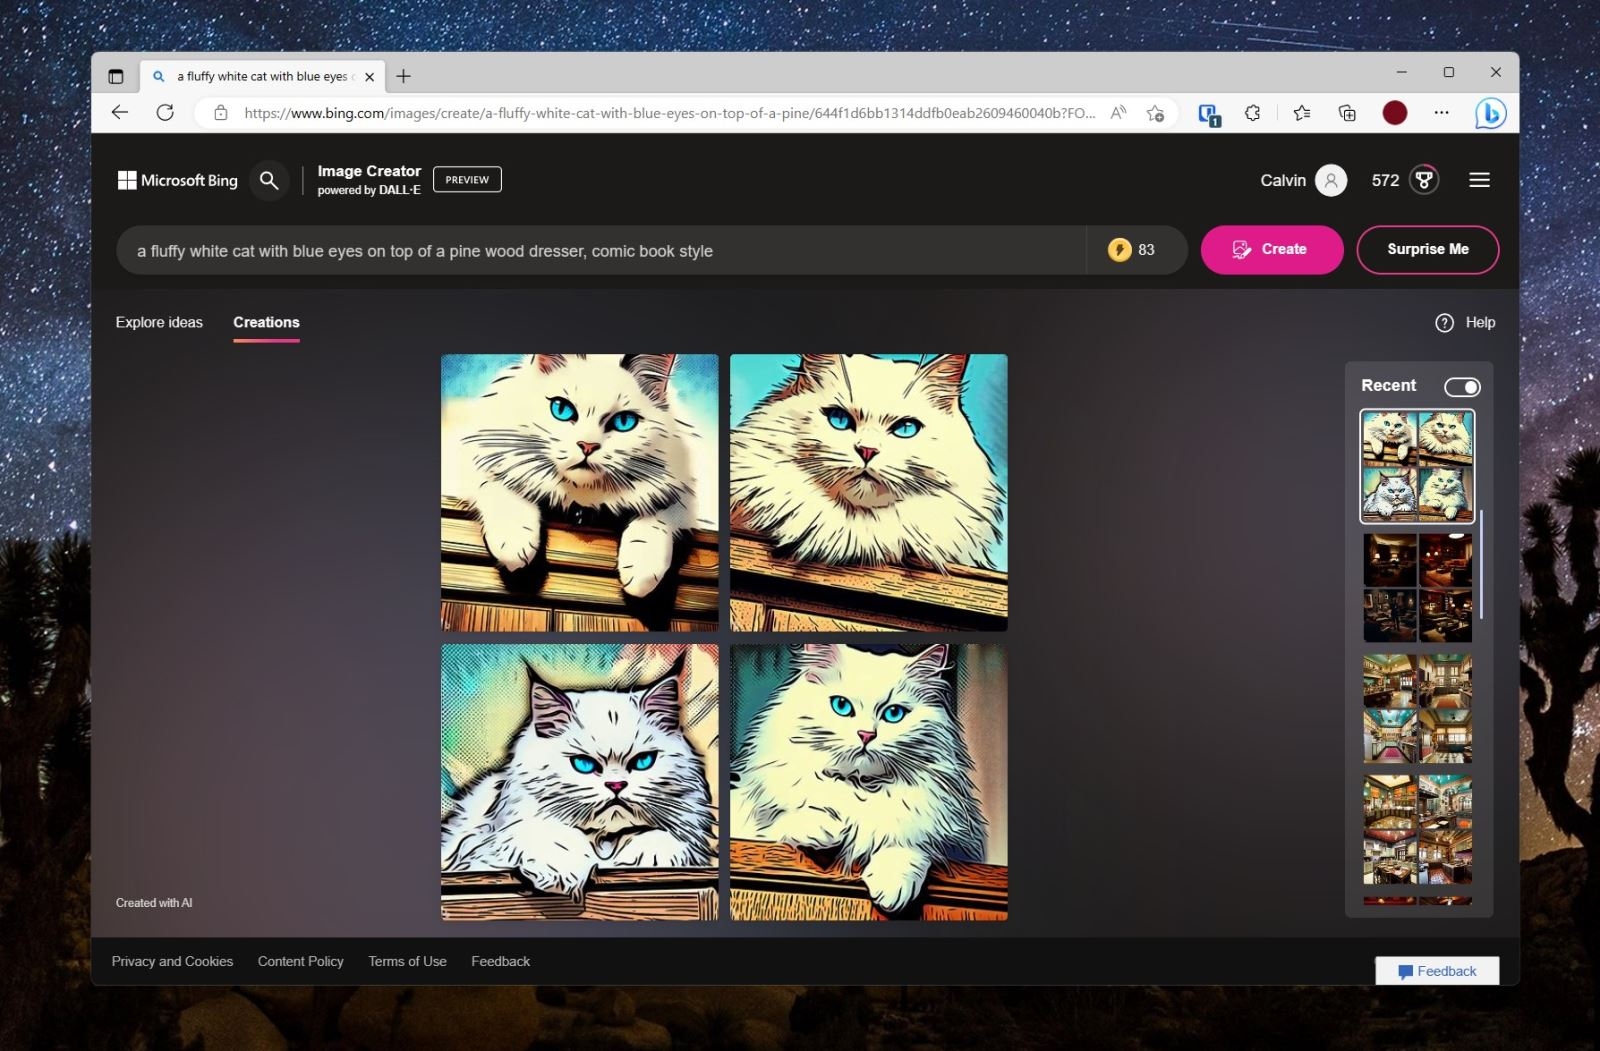Click the Help question mark icon
The image size is (1600, 1051).
pos(1444,322)
